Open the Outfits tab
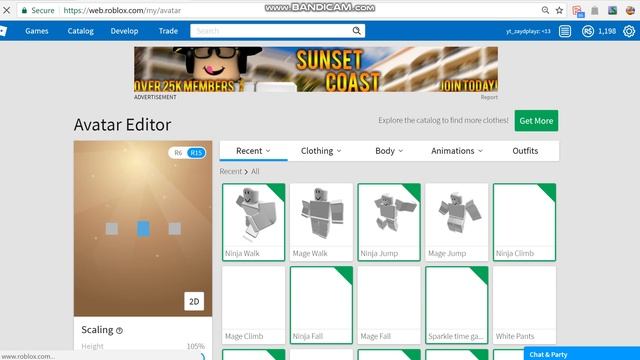Screen dimensions: 640x360 click(525, 151)
